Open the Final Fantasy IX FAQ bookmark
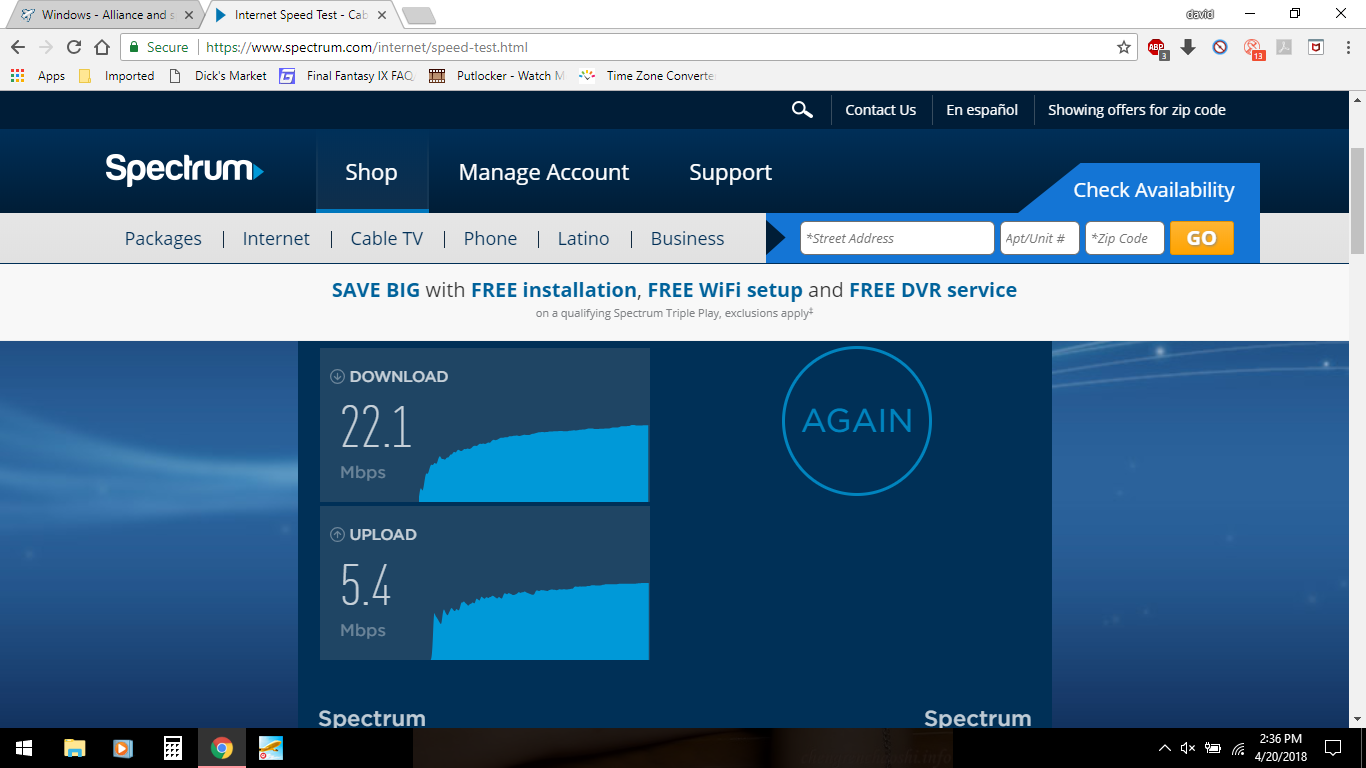Screen dimensions: 1366x768 pos(347,75)
